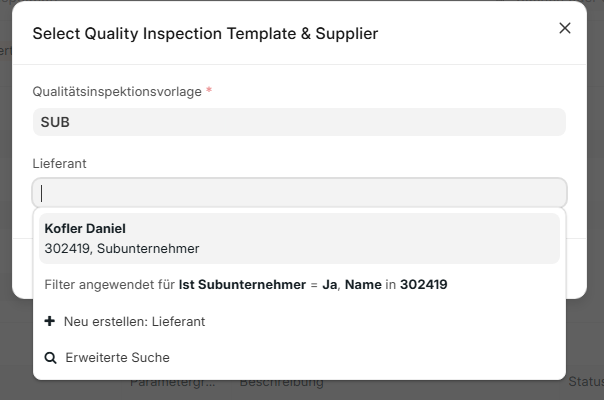
Task: Click the Status column header behind the dialog
Action: tap(585, 384)
